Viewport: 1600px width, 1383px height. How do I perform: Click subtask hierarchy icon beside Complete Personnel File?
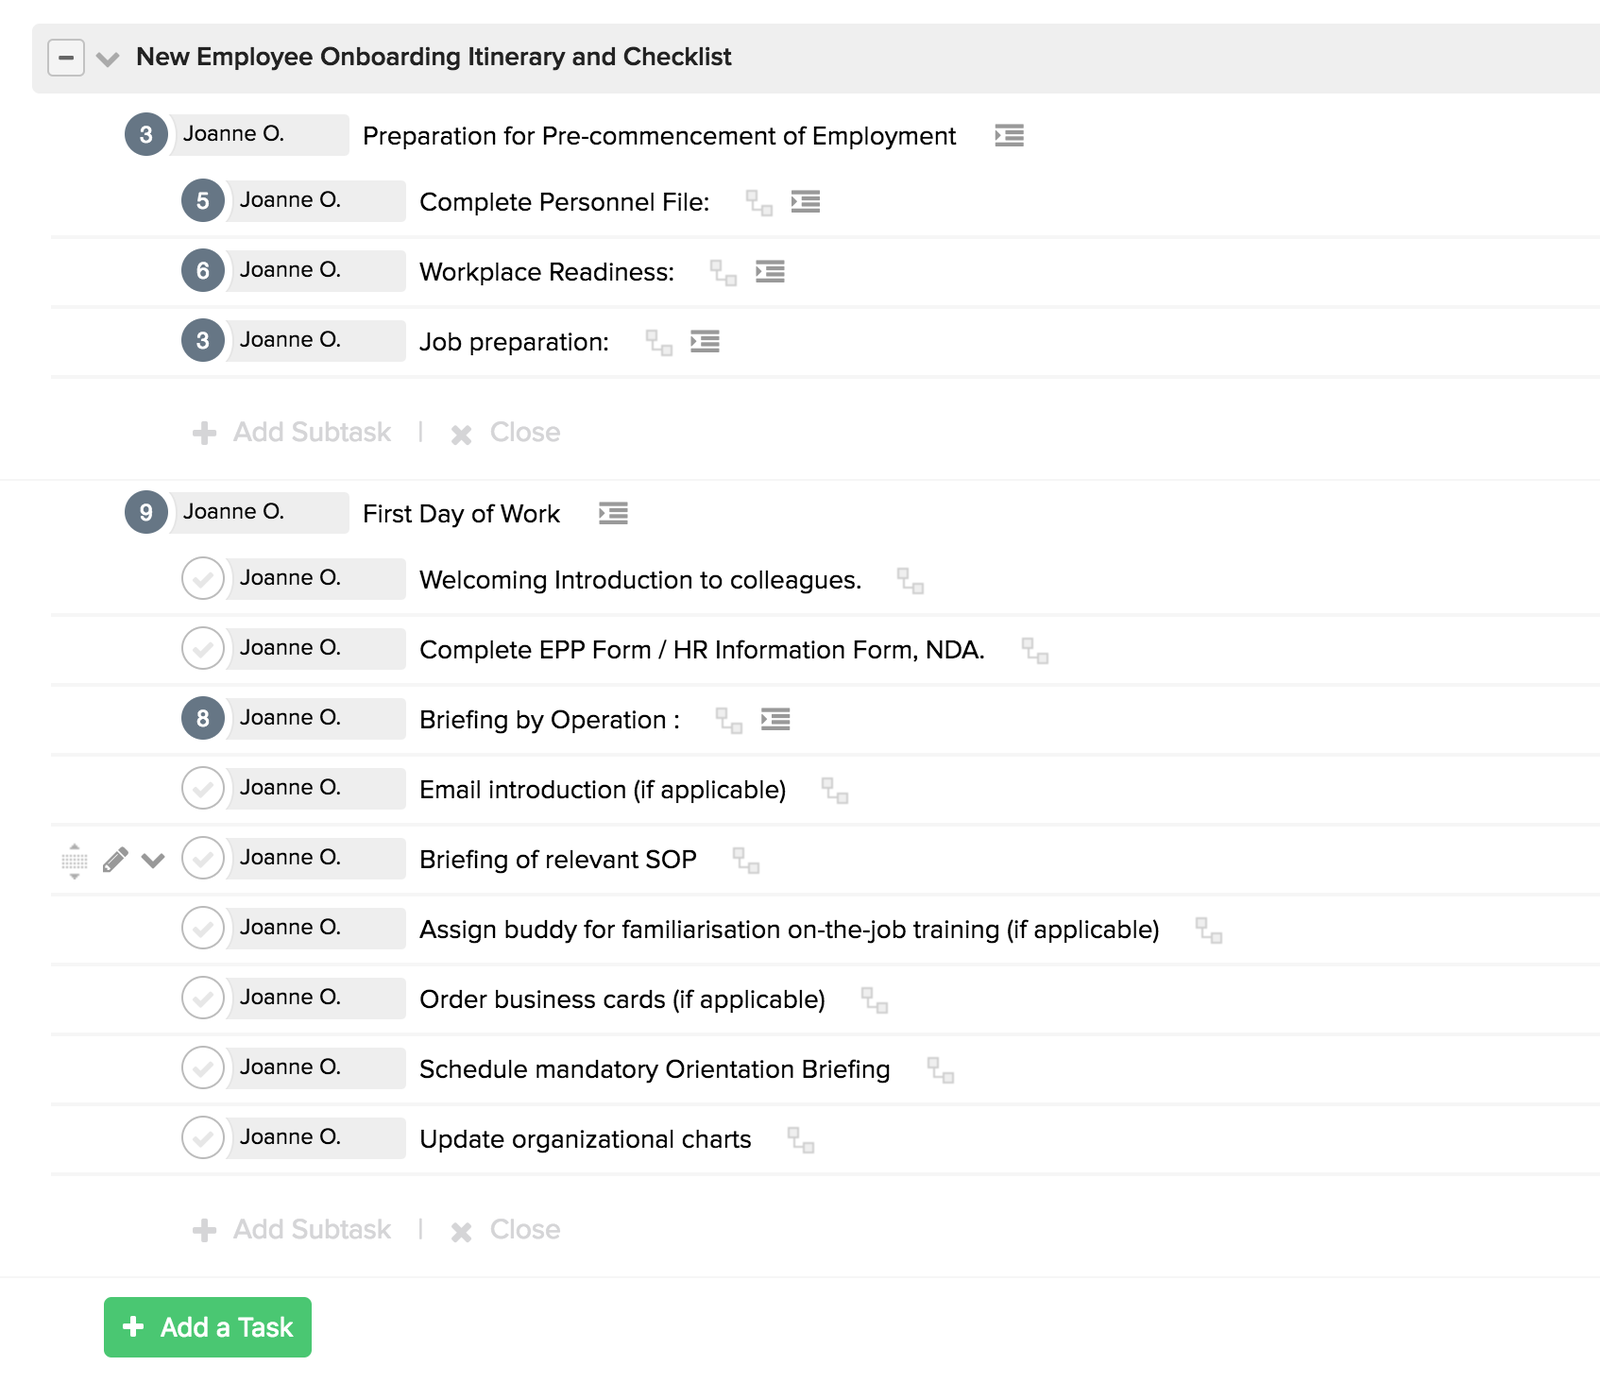coord(758,202)
